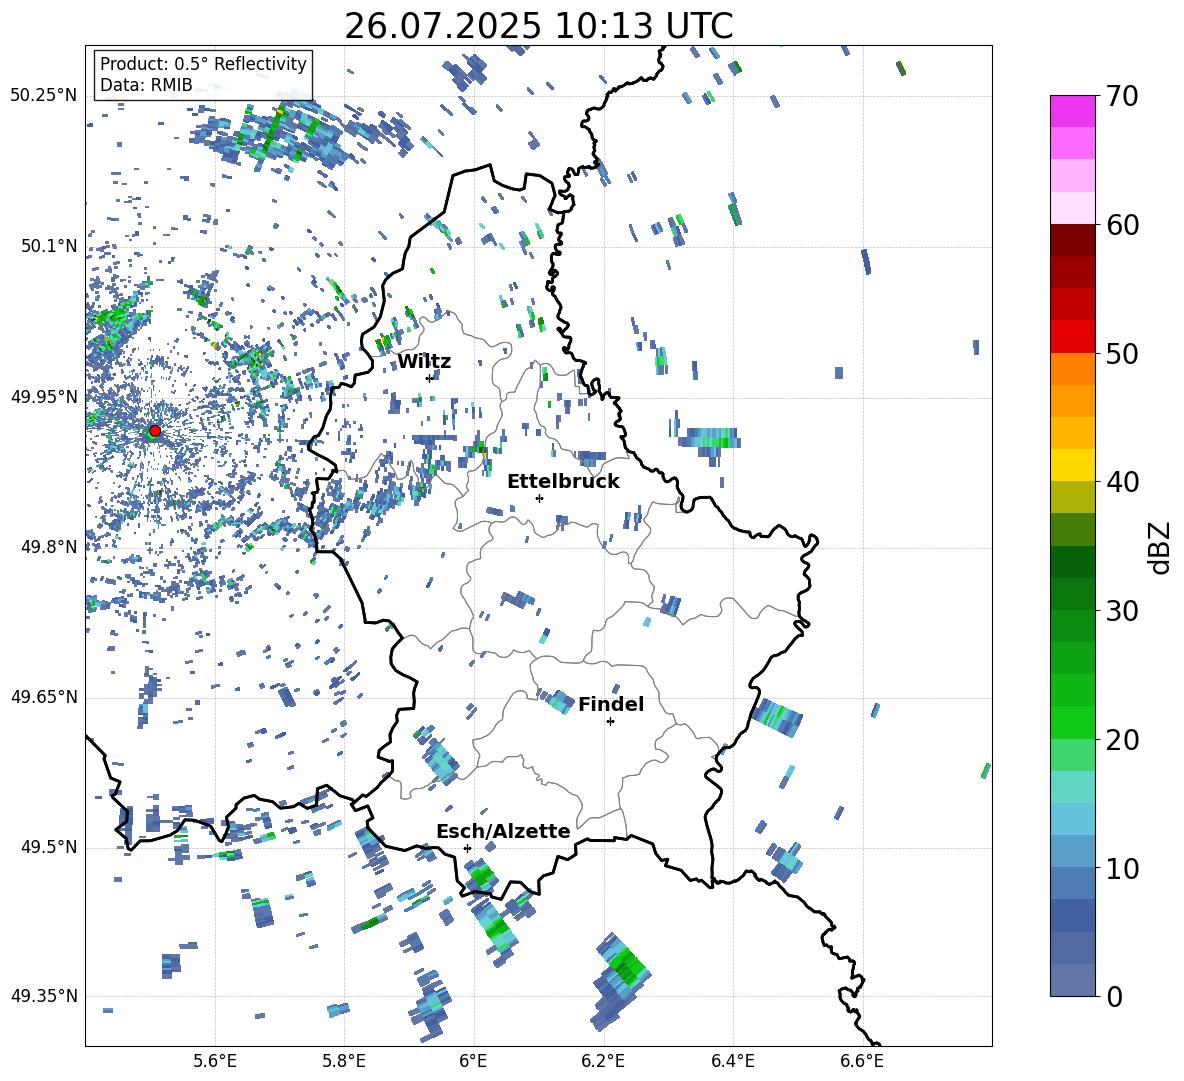
Task: Click the dark maroon colorbar segment below 60
Action: (x=1072, y=240)
